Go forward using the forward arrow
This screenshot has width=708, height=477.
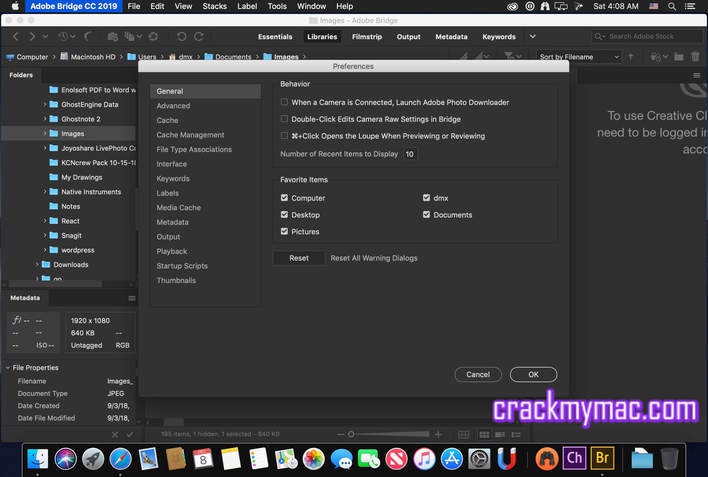tap(32, 37)
